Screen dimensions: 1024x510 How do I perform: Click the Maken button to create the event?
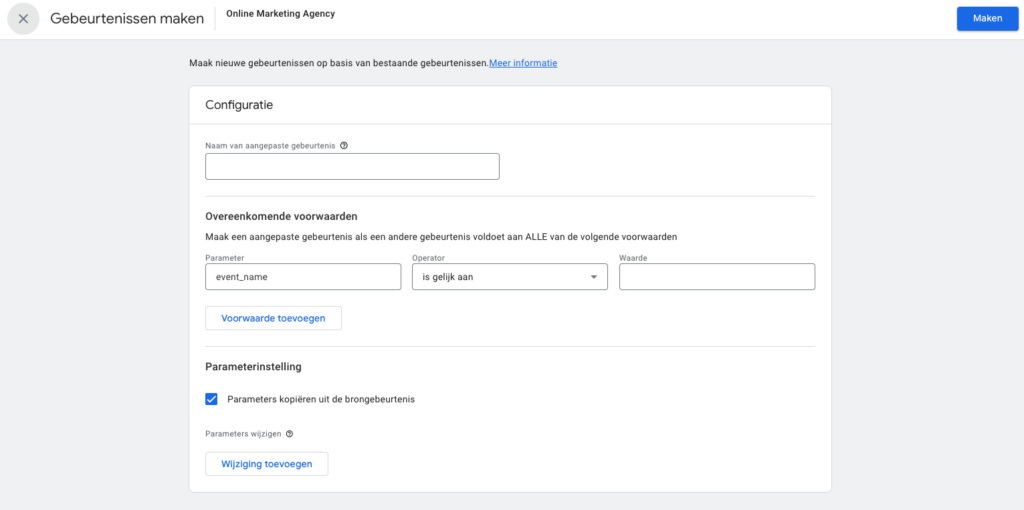coord(987,18)
